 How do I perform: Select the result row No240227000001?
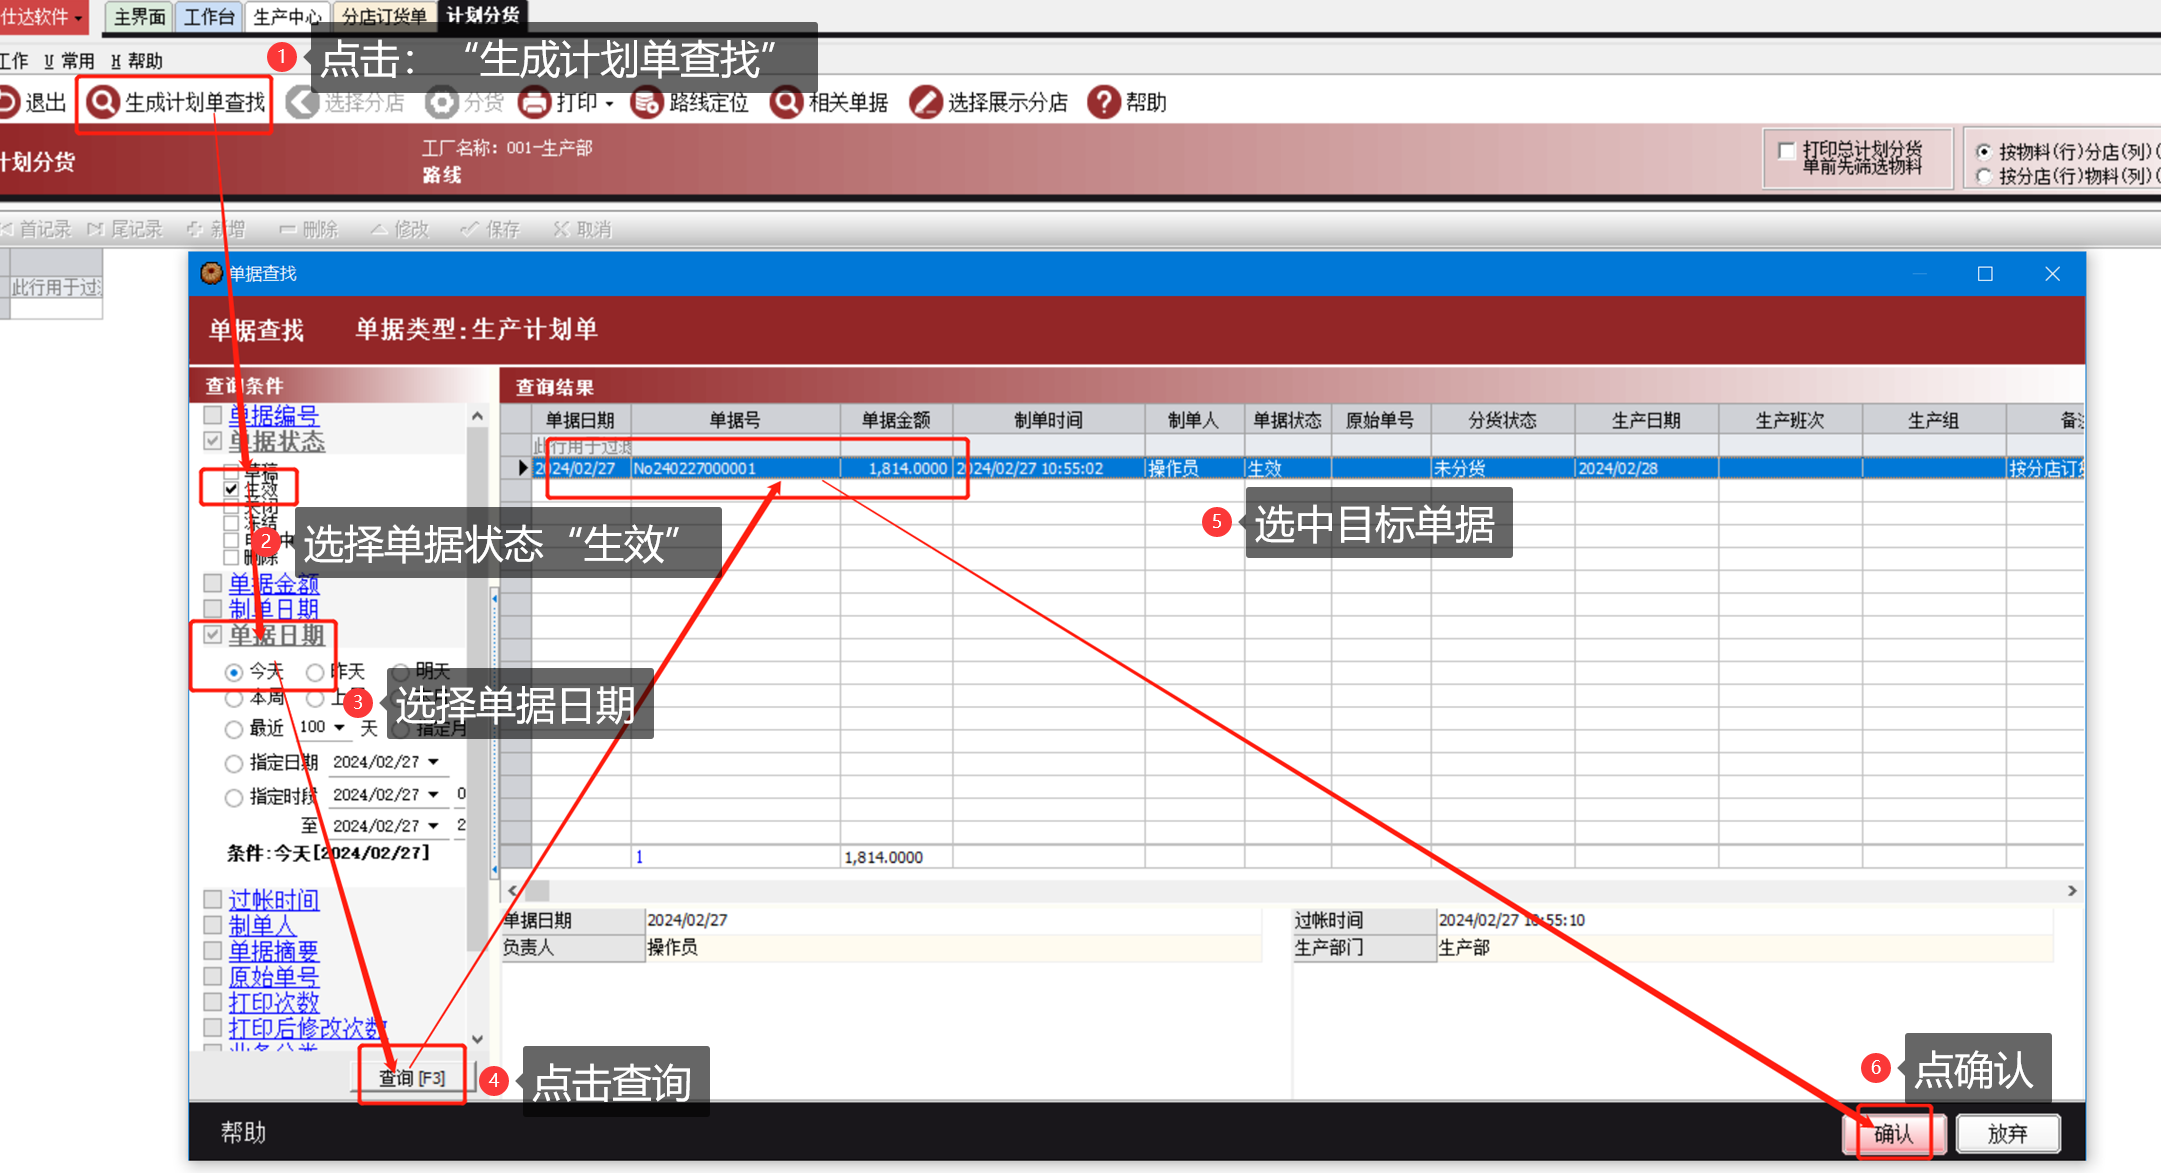[x=694, y=468]
